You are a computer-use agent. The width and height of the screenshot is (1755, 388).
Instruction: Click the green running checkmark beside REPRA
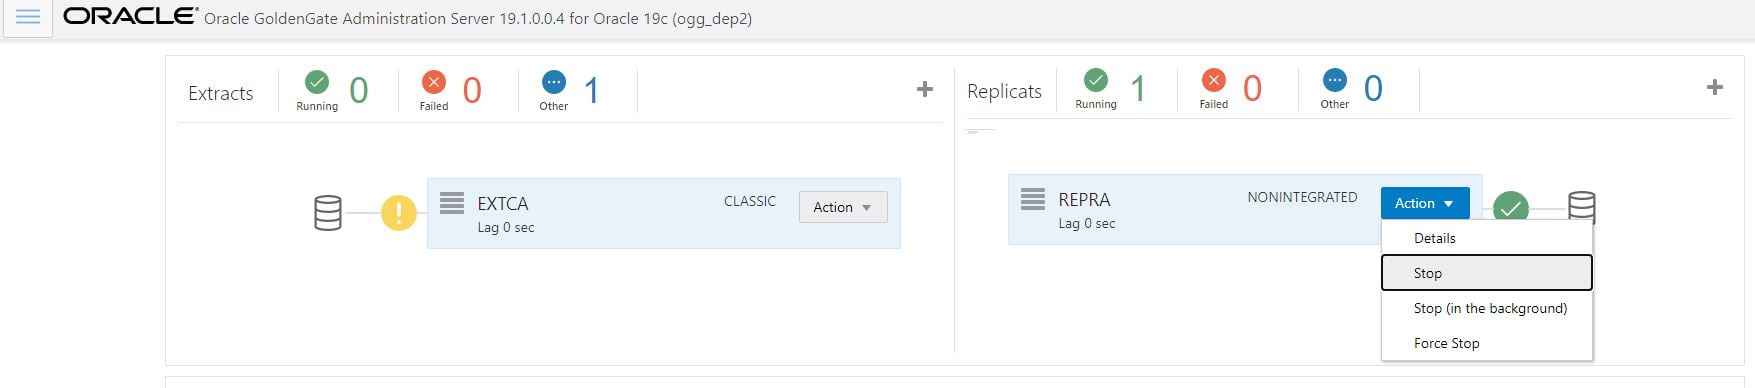(1510, 208)
